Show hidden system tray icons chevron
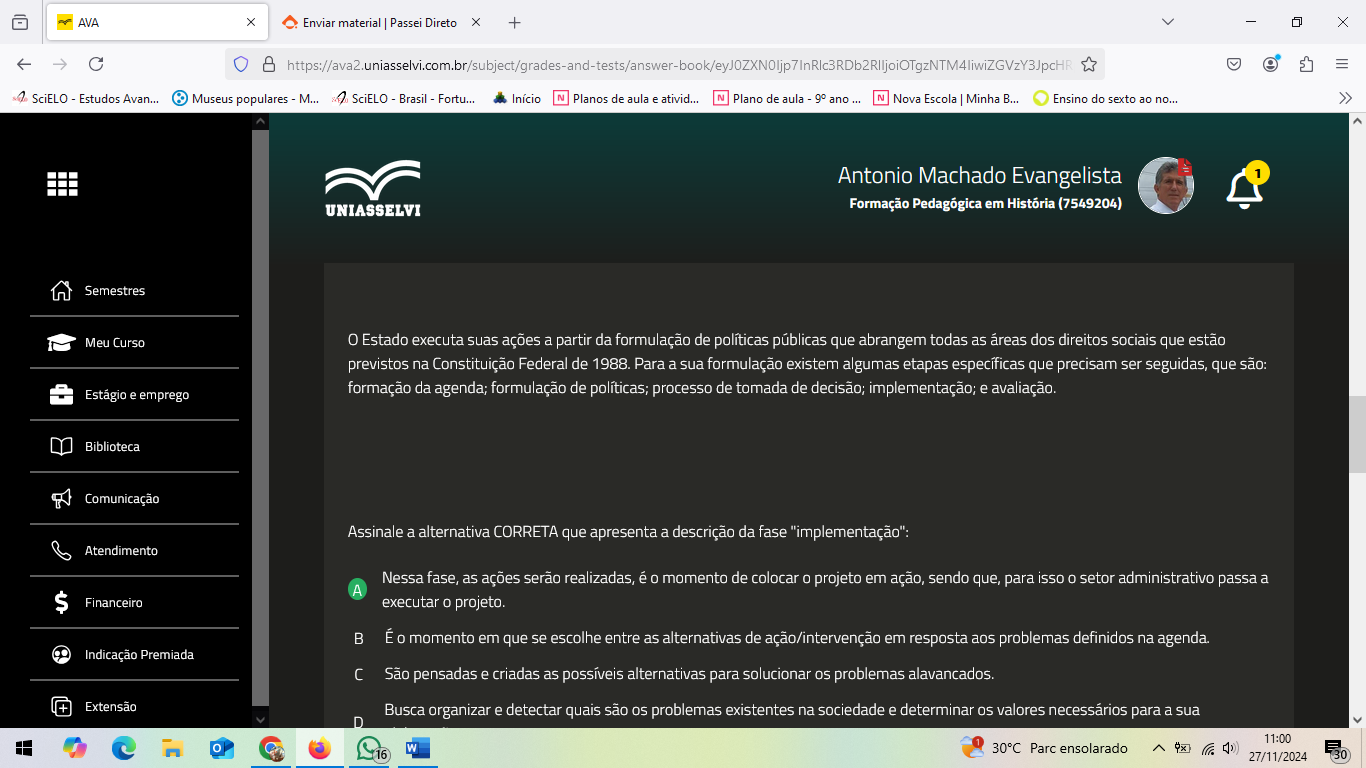This screenshot has height=768, width=1366. click(x=1158, y=748)
